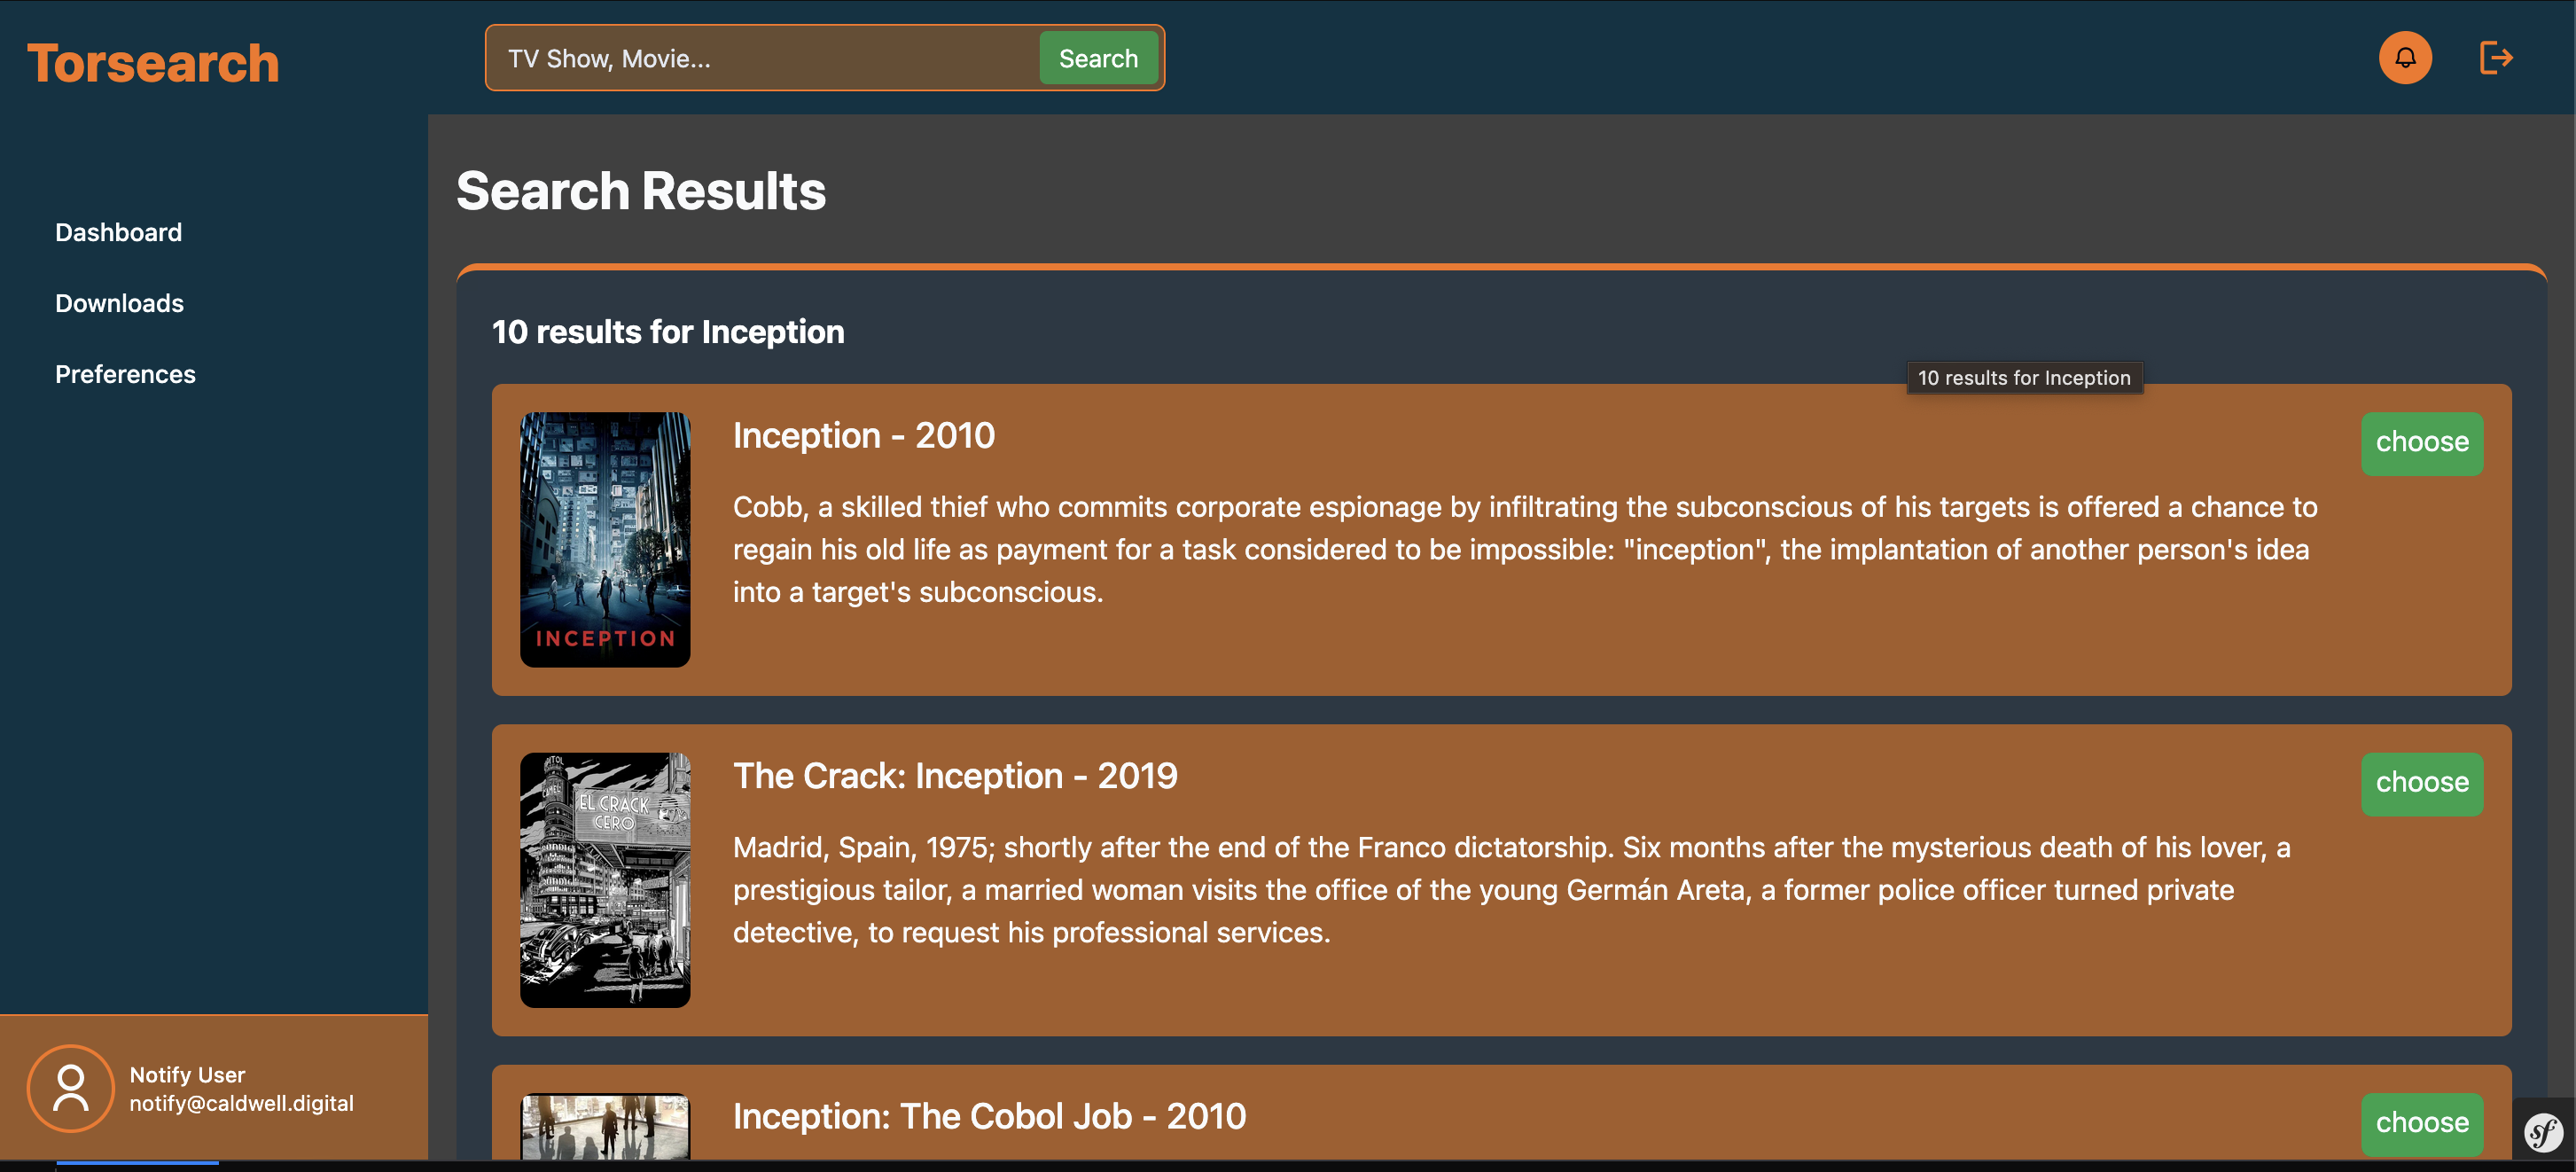
Task: Open Preferences from the sidebar
Action: (x=125, y=375)
